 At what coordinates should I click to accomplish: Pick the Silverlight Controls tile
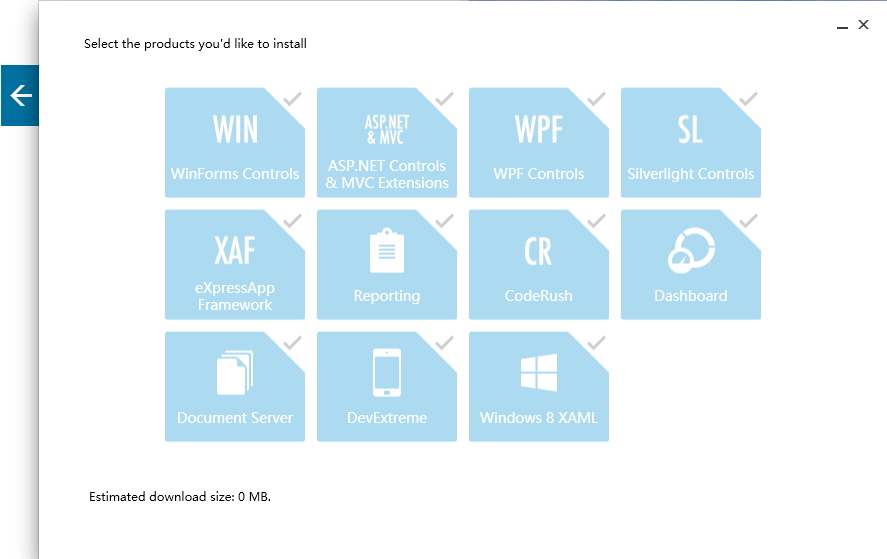coord(690,143)
